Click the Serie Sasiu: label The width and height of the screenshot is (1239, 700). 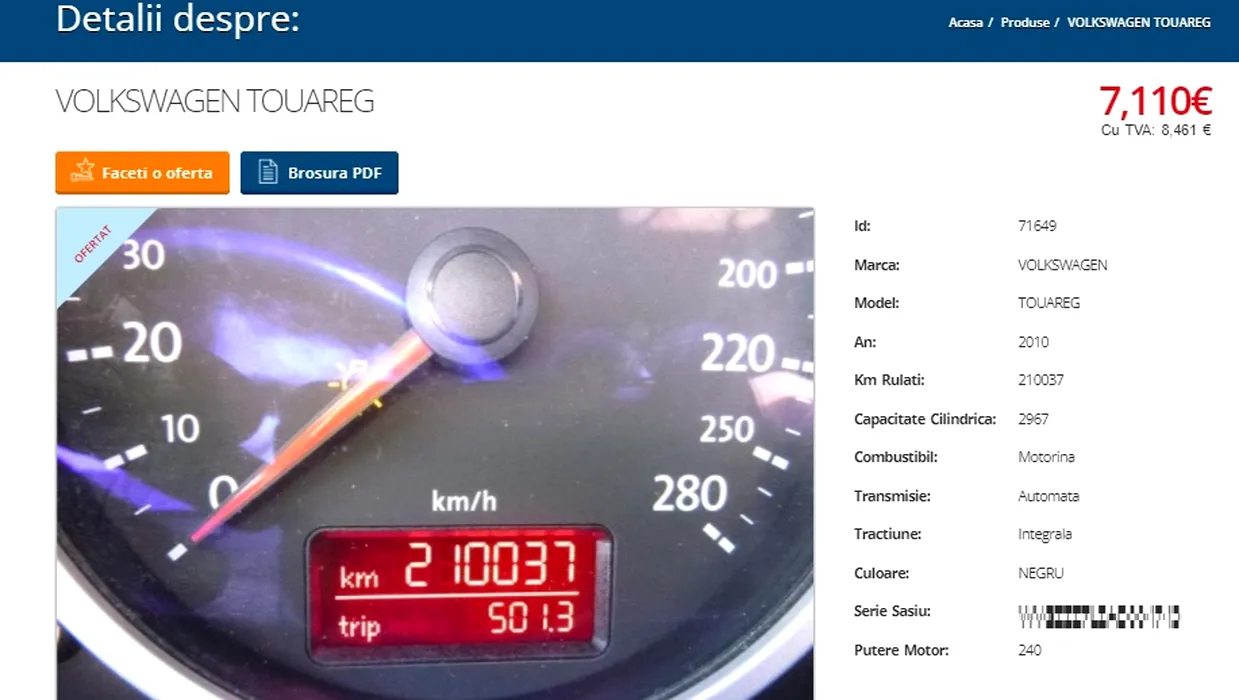coord(892,611)
